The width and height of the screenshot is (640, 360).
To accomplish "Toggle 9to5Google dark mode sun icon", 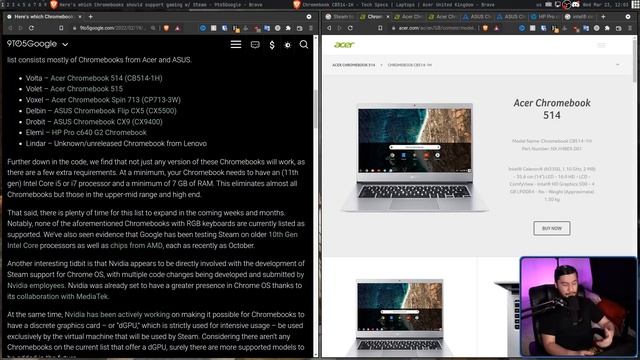I will (x=288, y=45).
